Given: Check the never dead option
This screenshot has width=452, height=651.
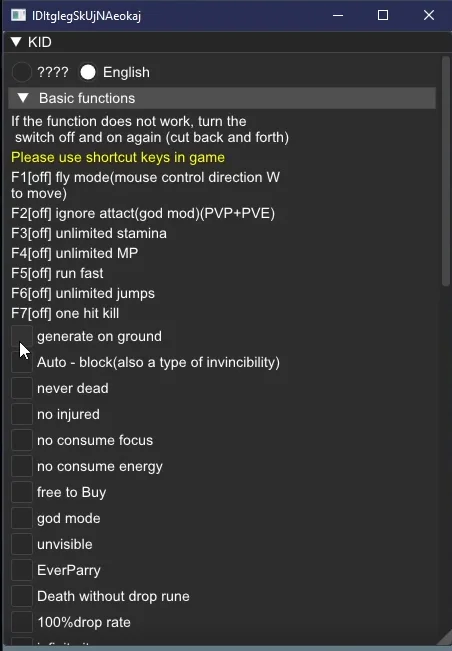Looking at the screenshot, I should tap(22, 388).
